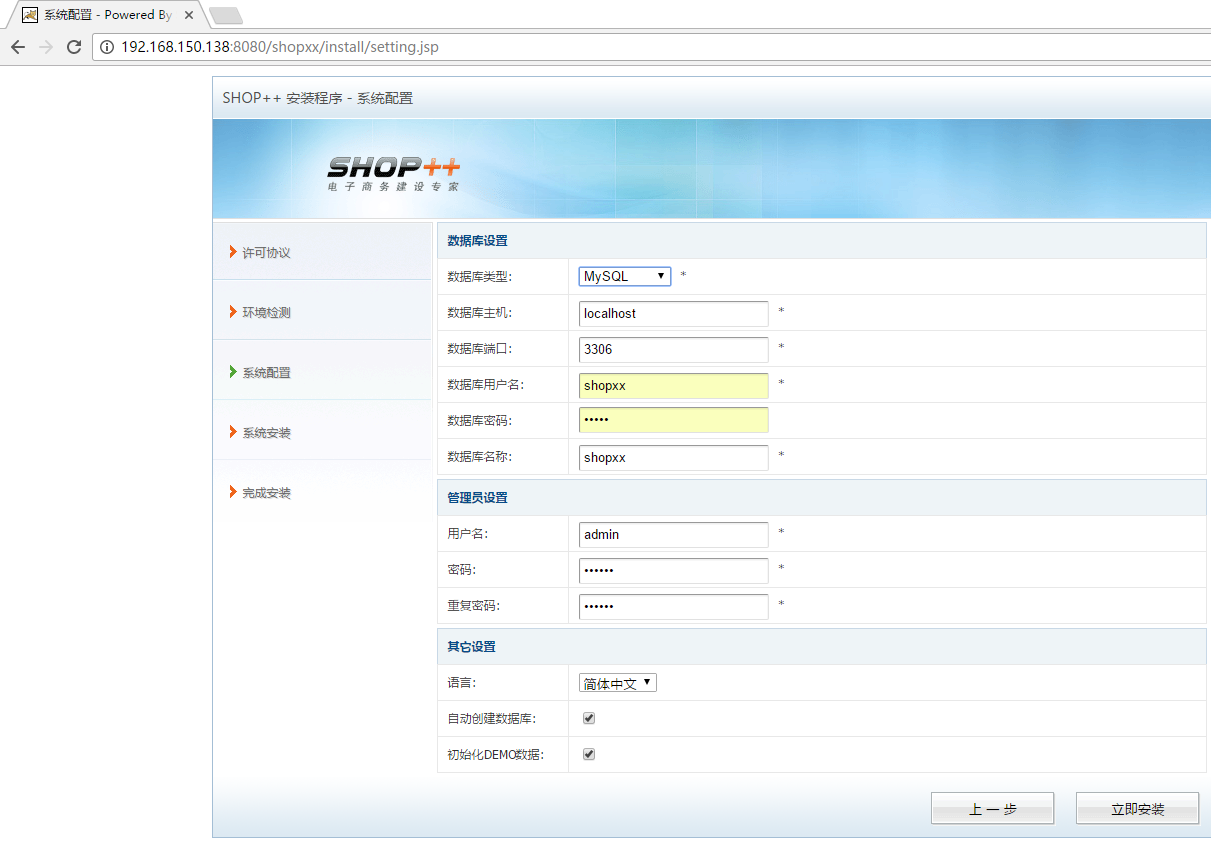Open the 数据库类型 MySQL dropdown

tap(625, 276)
